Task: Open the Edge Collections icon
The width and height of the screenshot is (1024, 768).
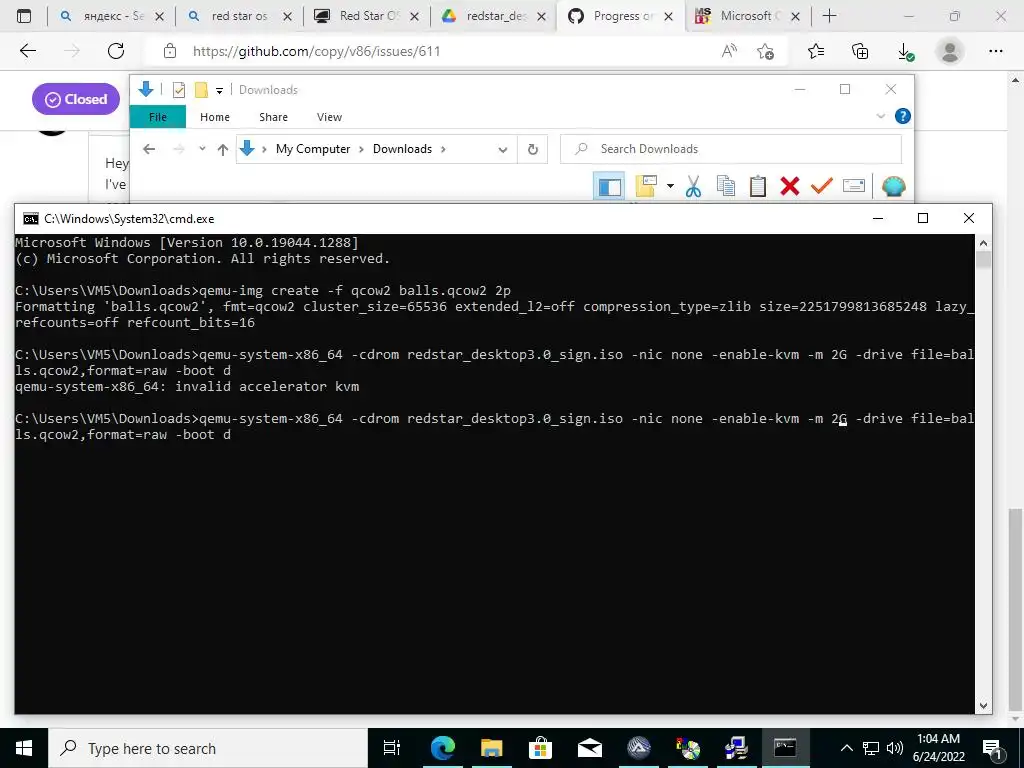Action: pos(860,51)
